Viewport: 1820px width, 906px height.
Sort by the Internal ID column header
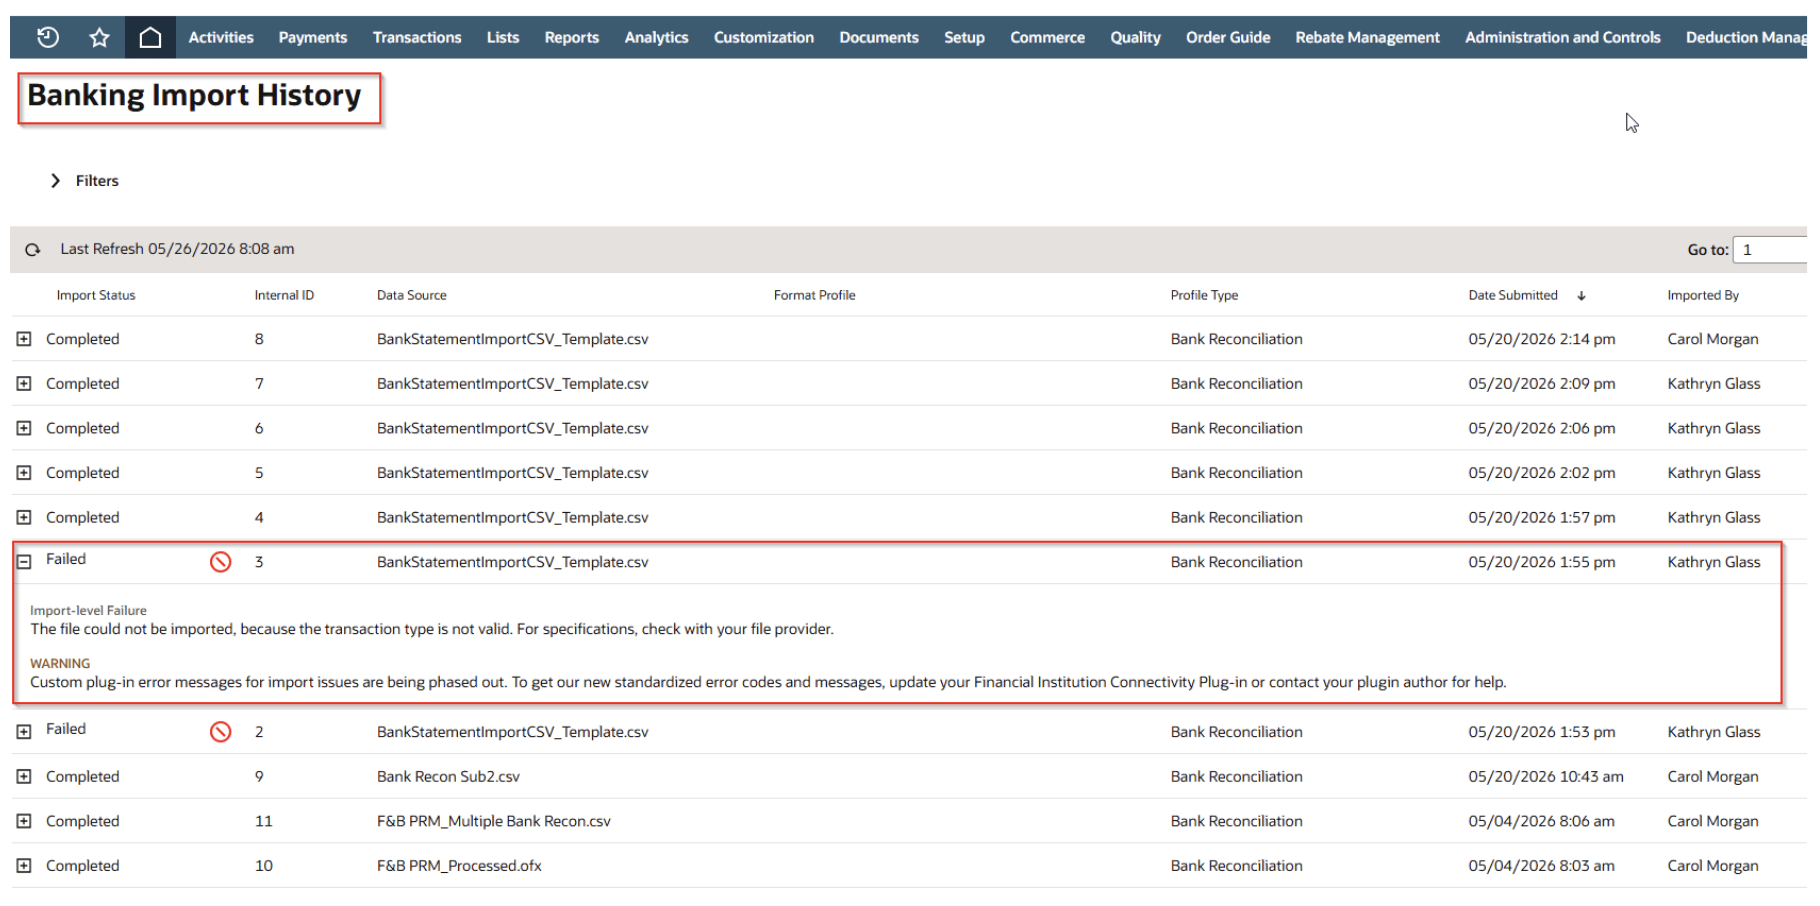(x=284, y=296)
